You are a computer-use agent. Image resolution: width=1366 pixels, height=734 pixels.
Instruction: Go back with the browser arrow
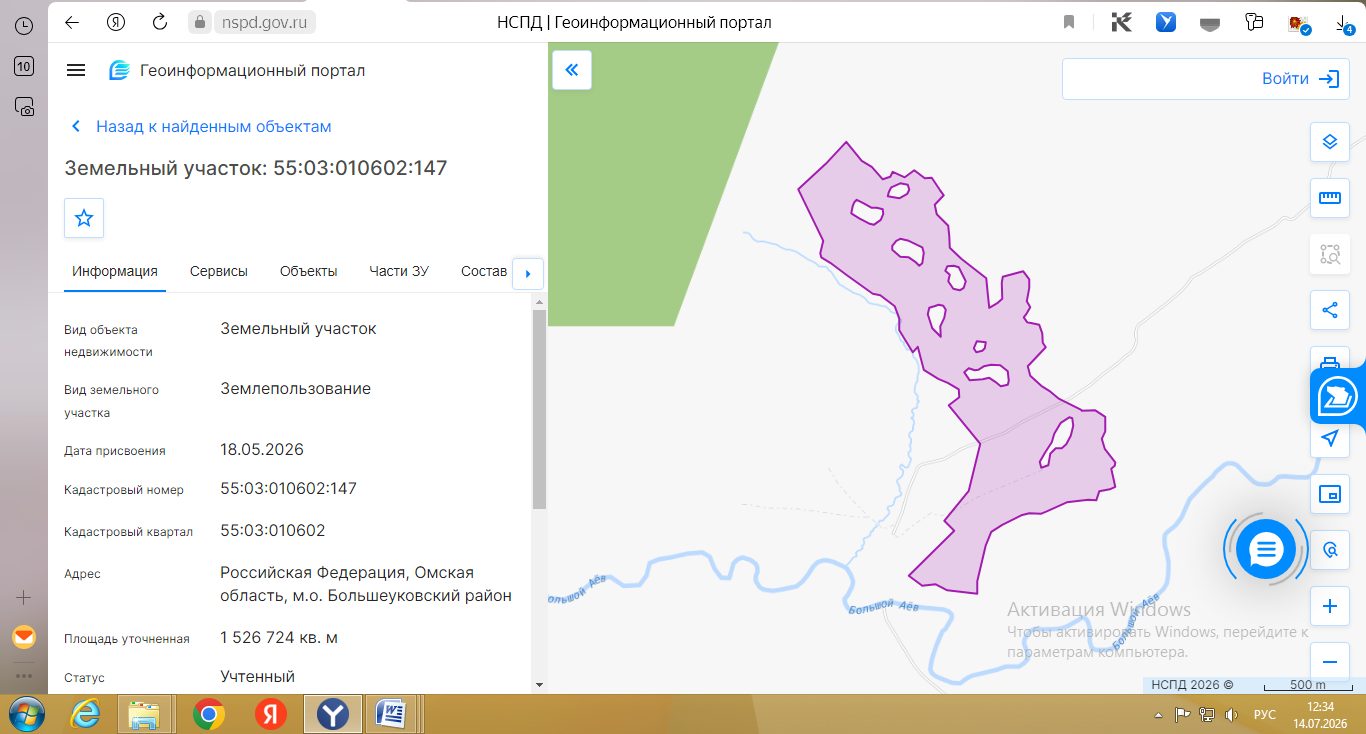(72, 22)
